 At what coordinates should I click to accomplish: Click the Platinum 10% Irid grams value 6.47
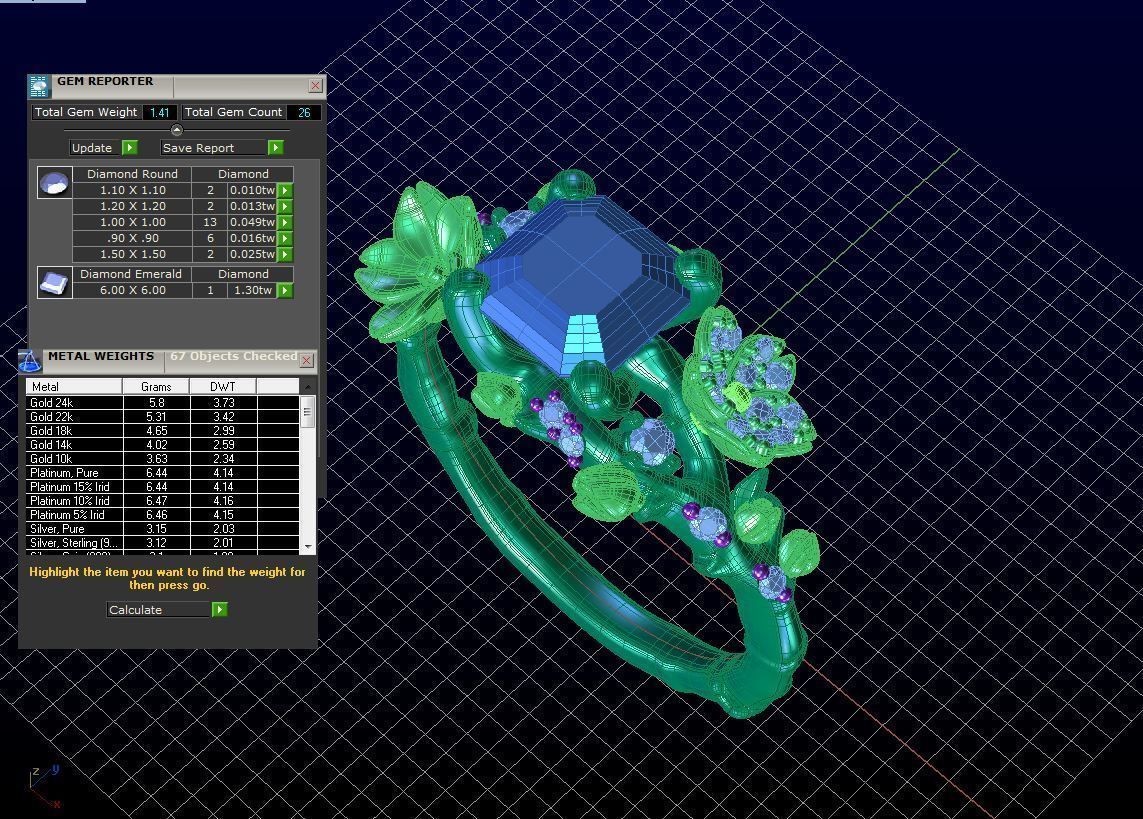157,501
